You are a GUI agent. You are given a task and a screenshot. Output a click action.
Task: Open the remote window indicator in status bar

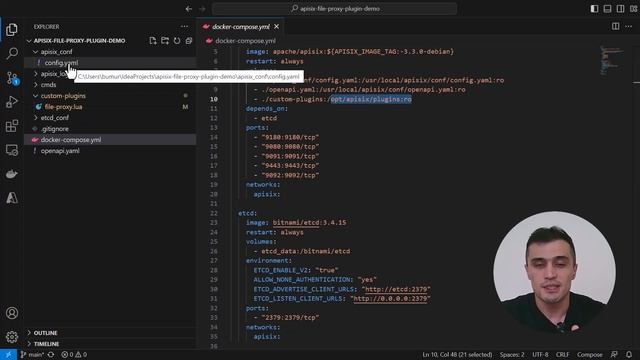[8, 355]
